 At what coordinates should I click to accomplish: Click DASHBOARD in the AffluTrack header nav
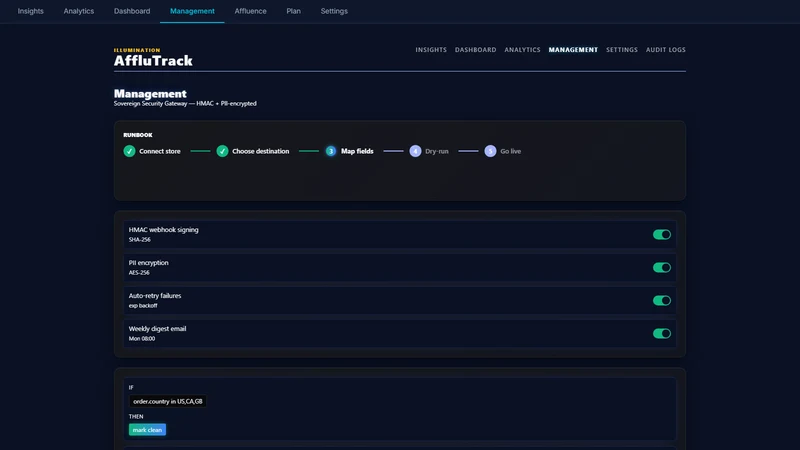pyautogui.click(x=476, y=50)
